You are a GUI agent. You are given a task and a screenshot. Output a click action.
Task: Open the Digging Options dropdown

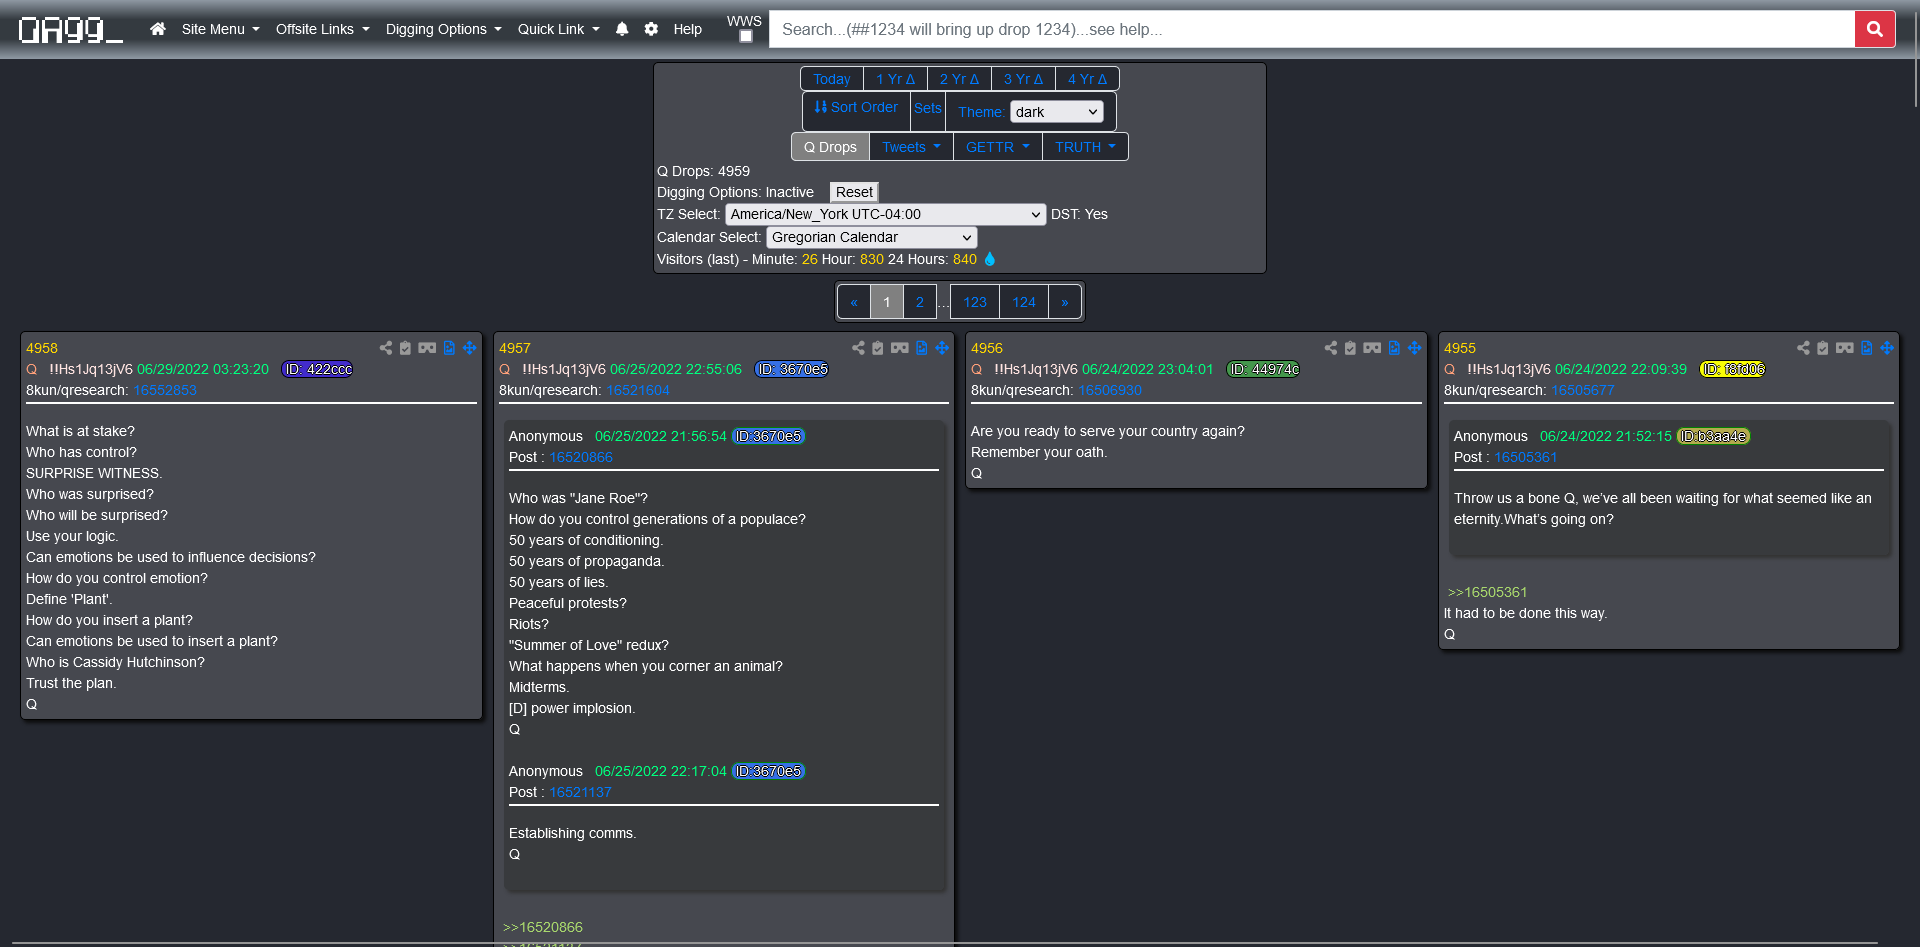click(x=443, y=29)
